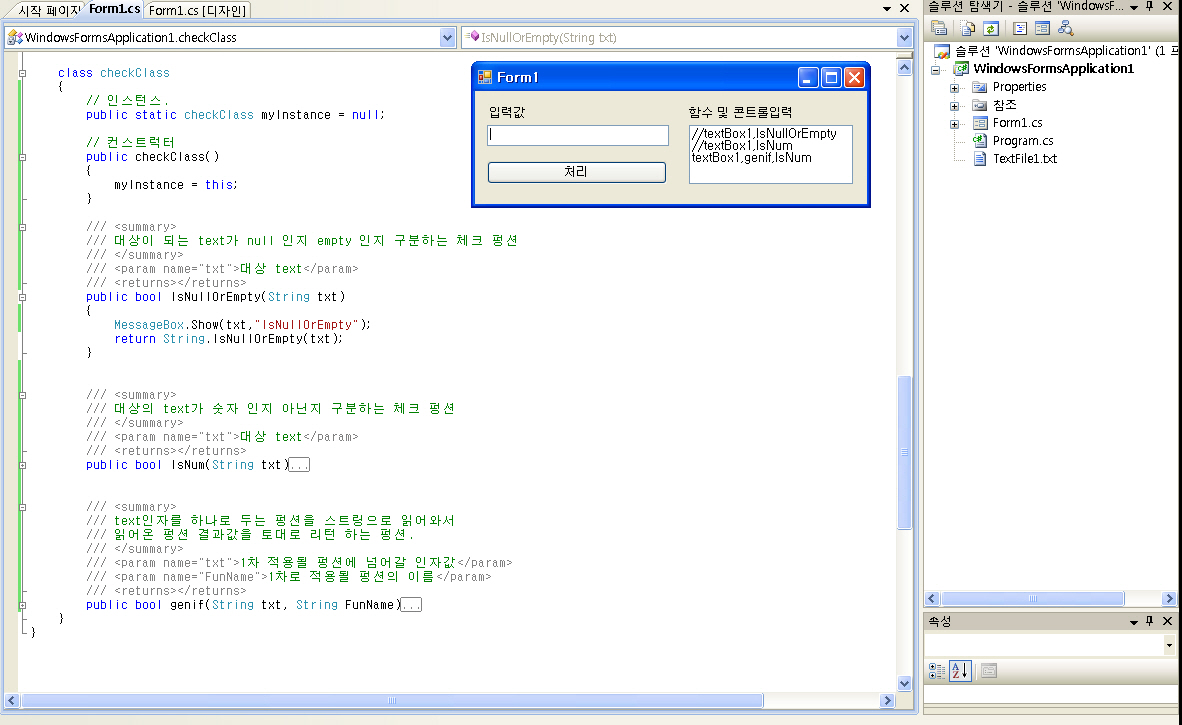
Task: Collapse the checkClass() constructor block
Action: click(23, 158)
